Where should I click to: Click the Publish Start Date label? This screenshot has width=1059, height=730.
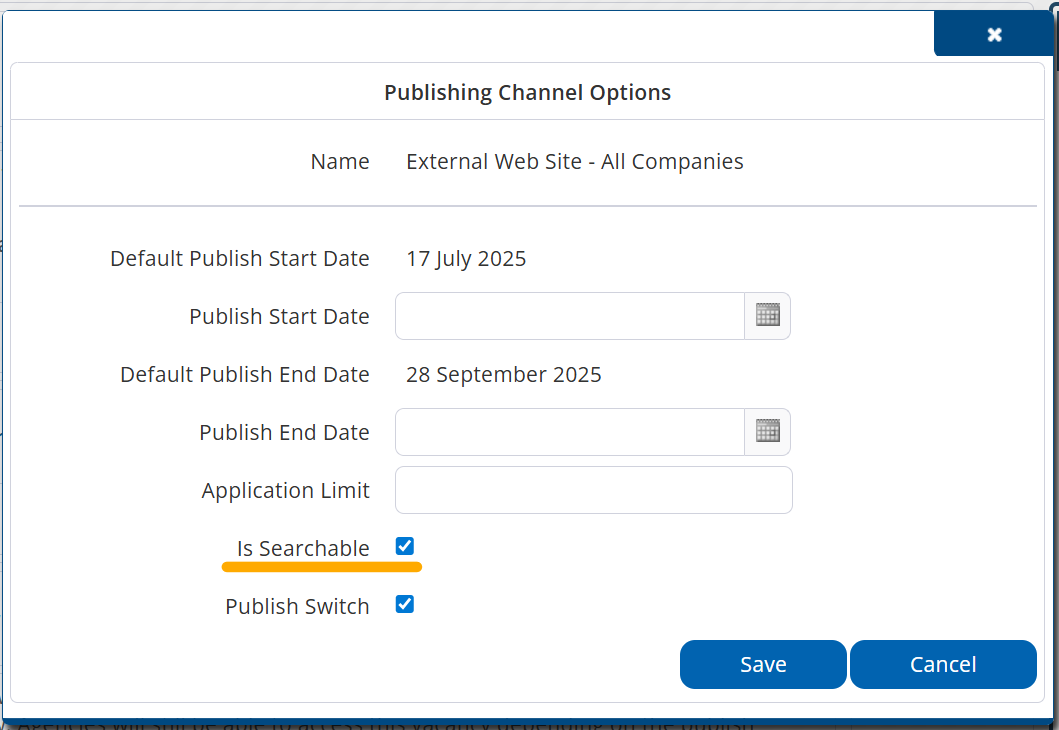pos(279,316)
